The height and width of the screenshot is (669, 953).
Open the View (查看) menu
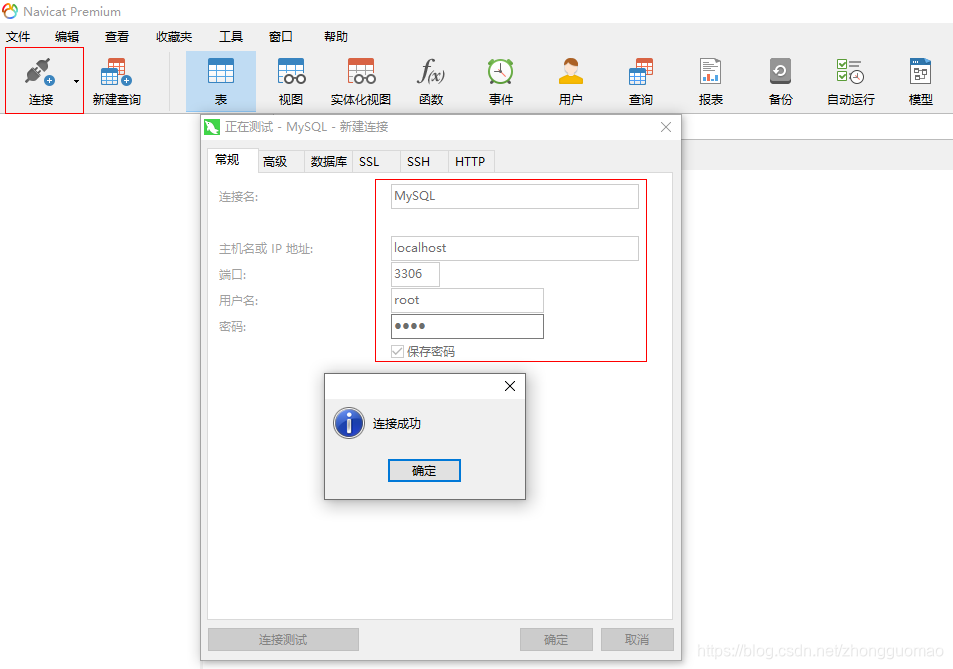coord(117,36)
